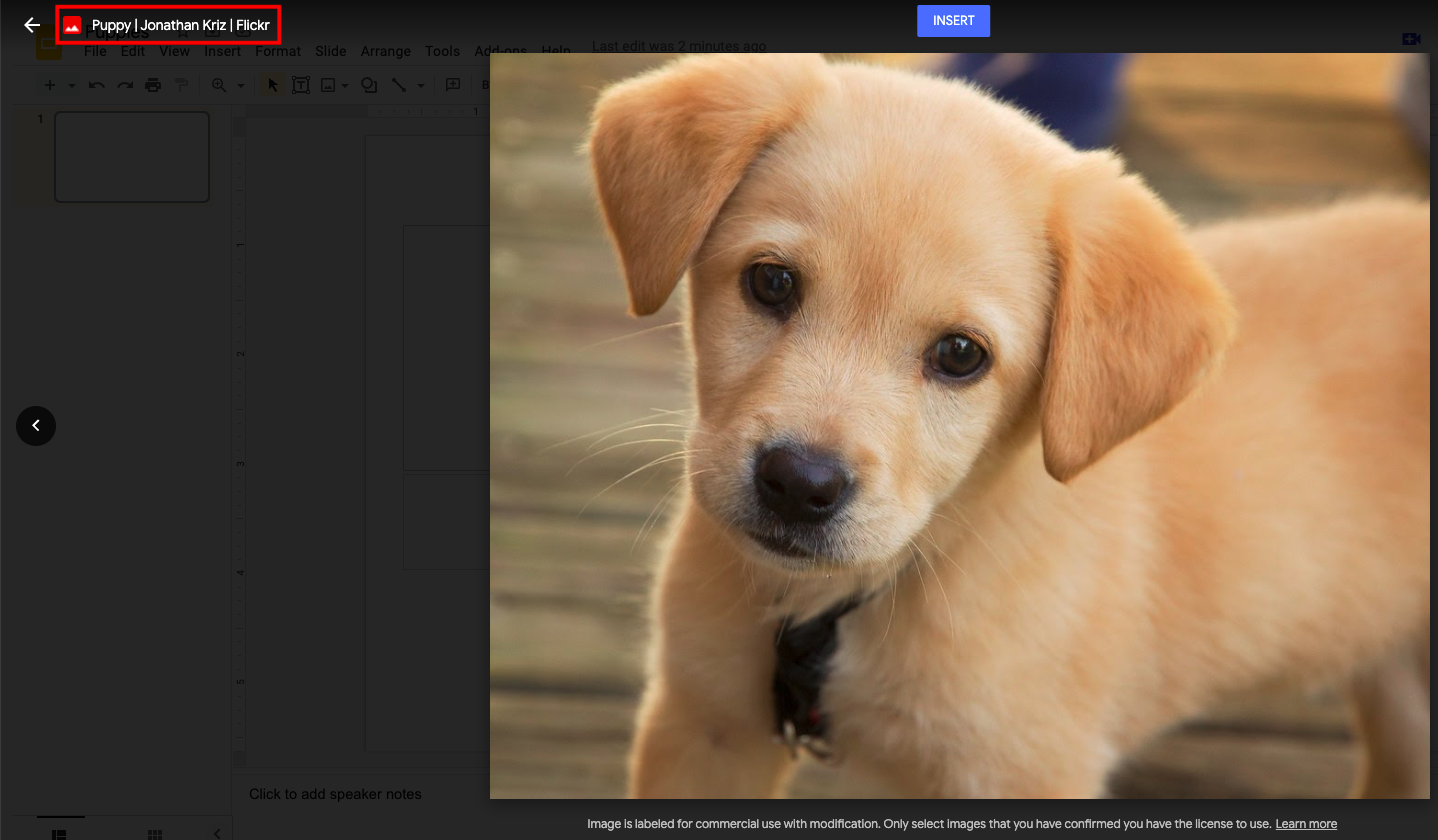Choose the select cursor tool
Image resolution: width=1438 pixels, height=840 pixels.
click(273, 85)
